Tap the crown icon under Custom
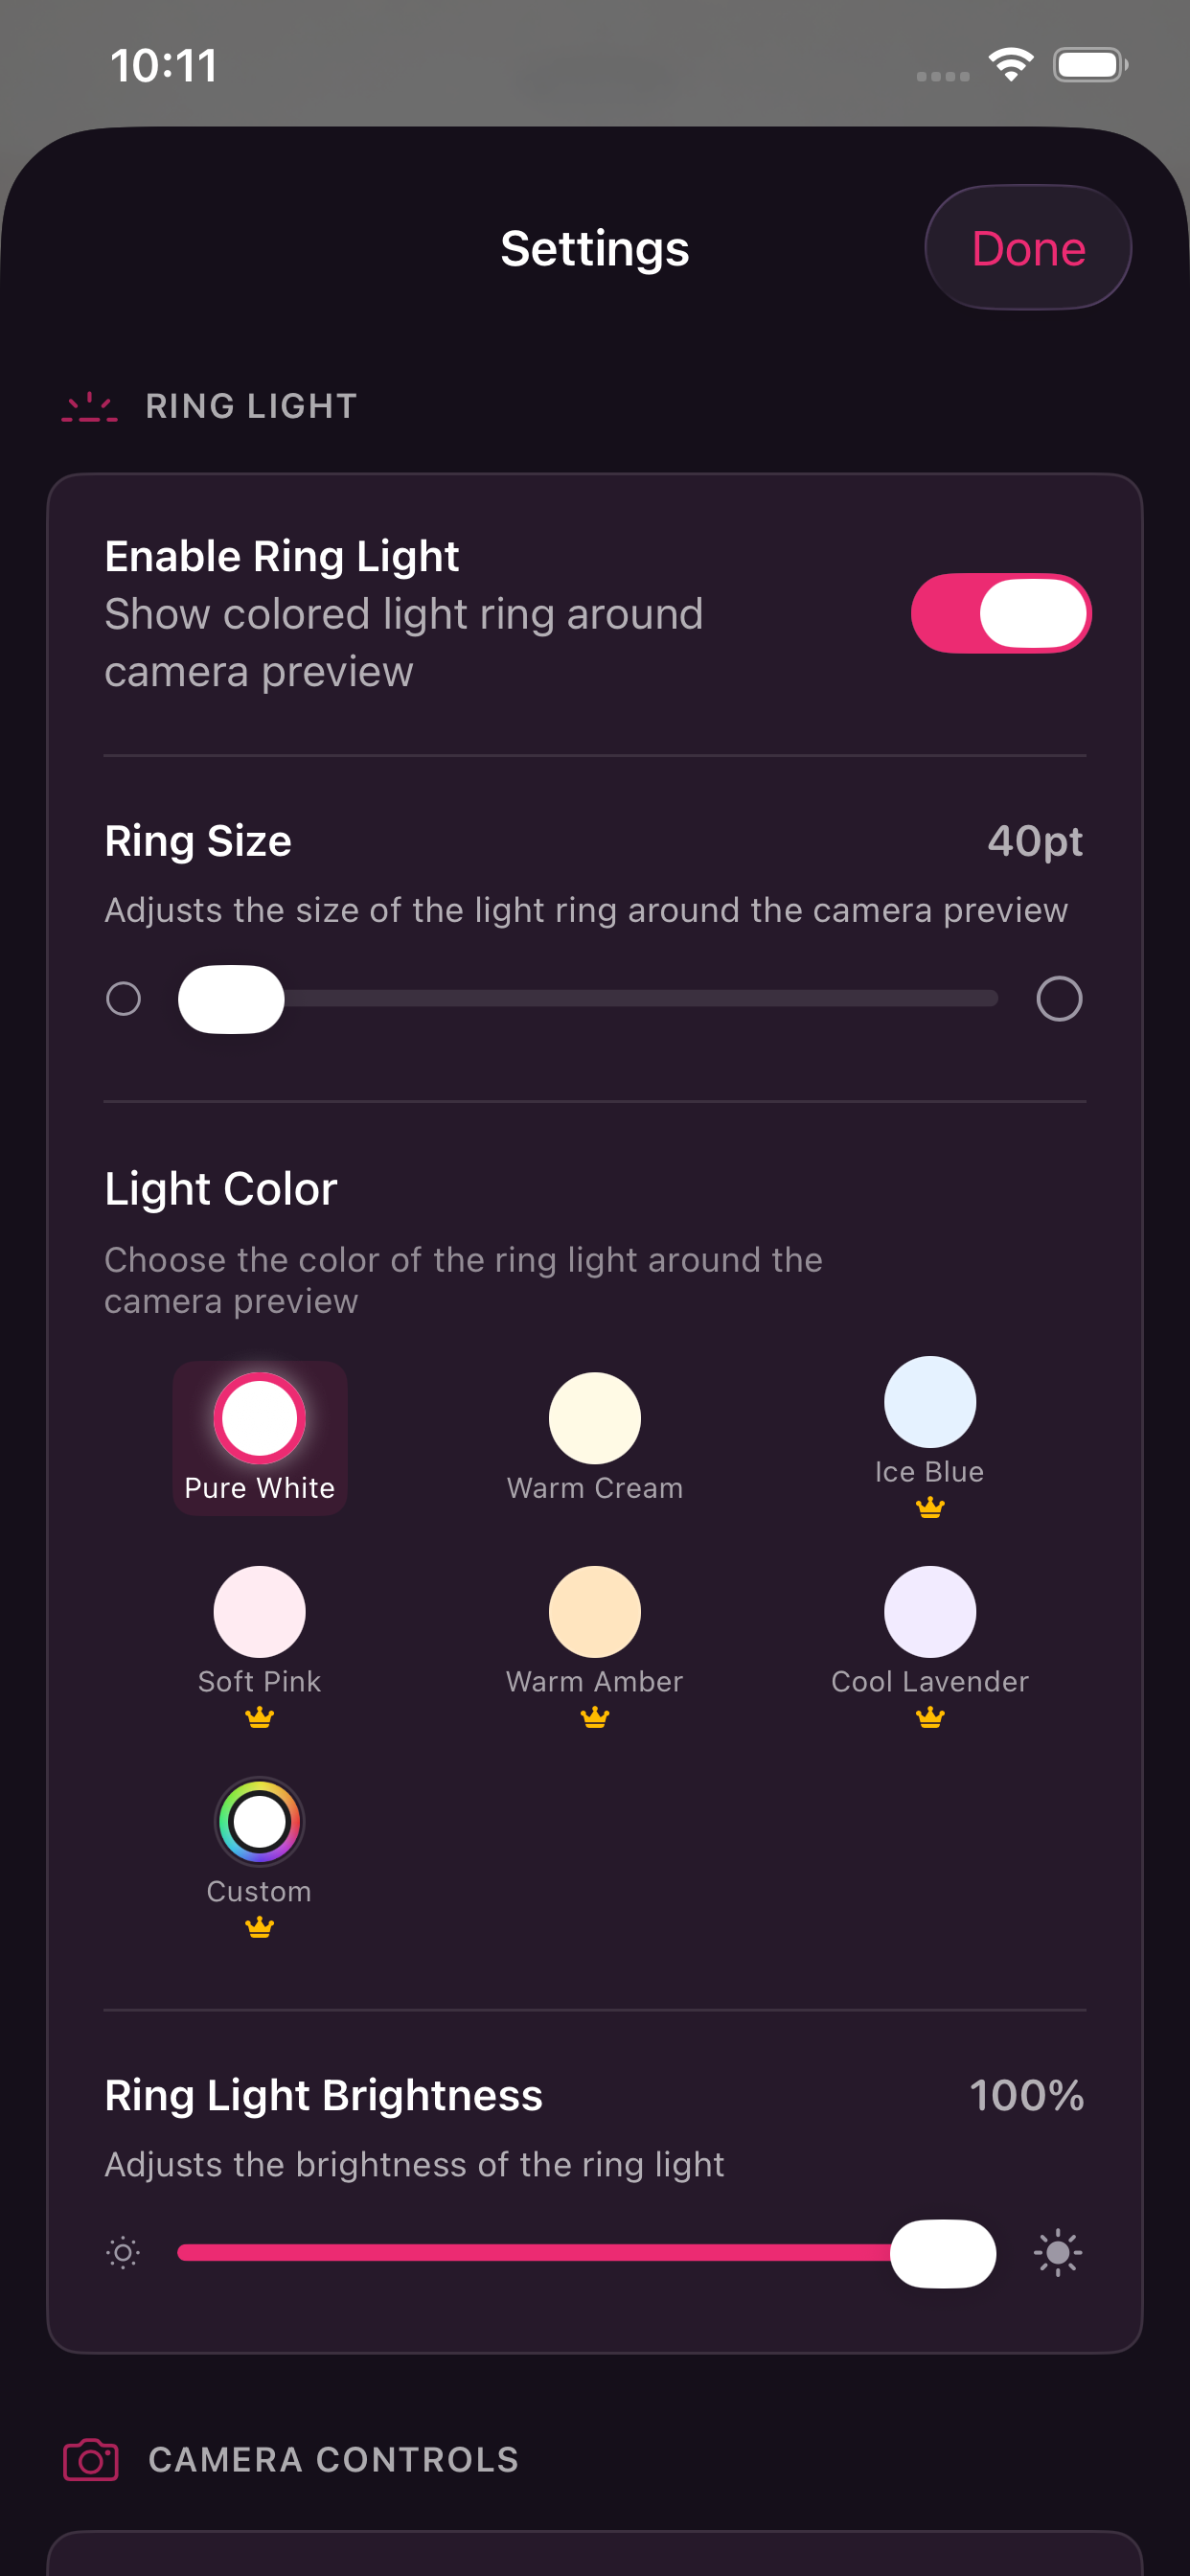The image size is (1190, 2576). [259, 1926]
